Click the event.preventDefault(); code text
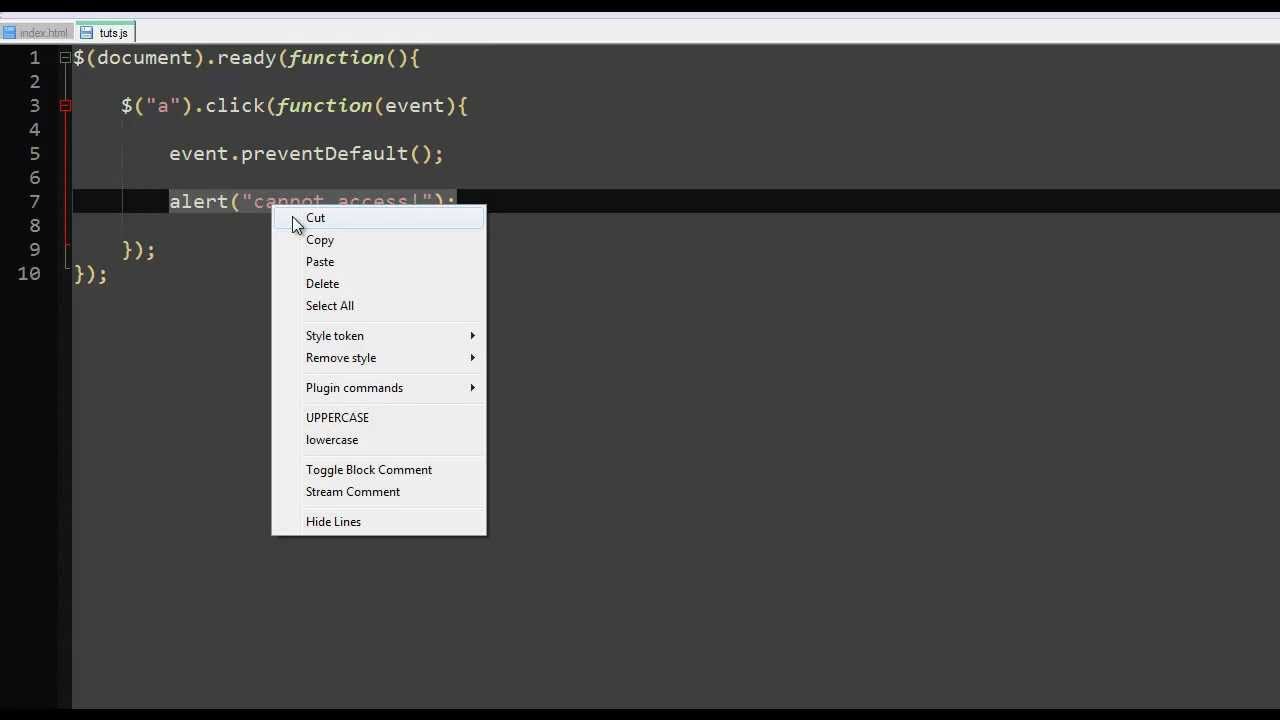This screenshot has height=720, width=1280. [306, 154]
